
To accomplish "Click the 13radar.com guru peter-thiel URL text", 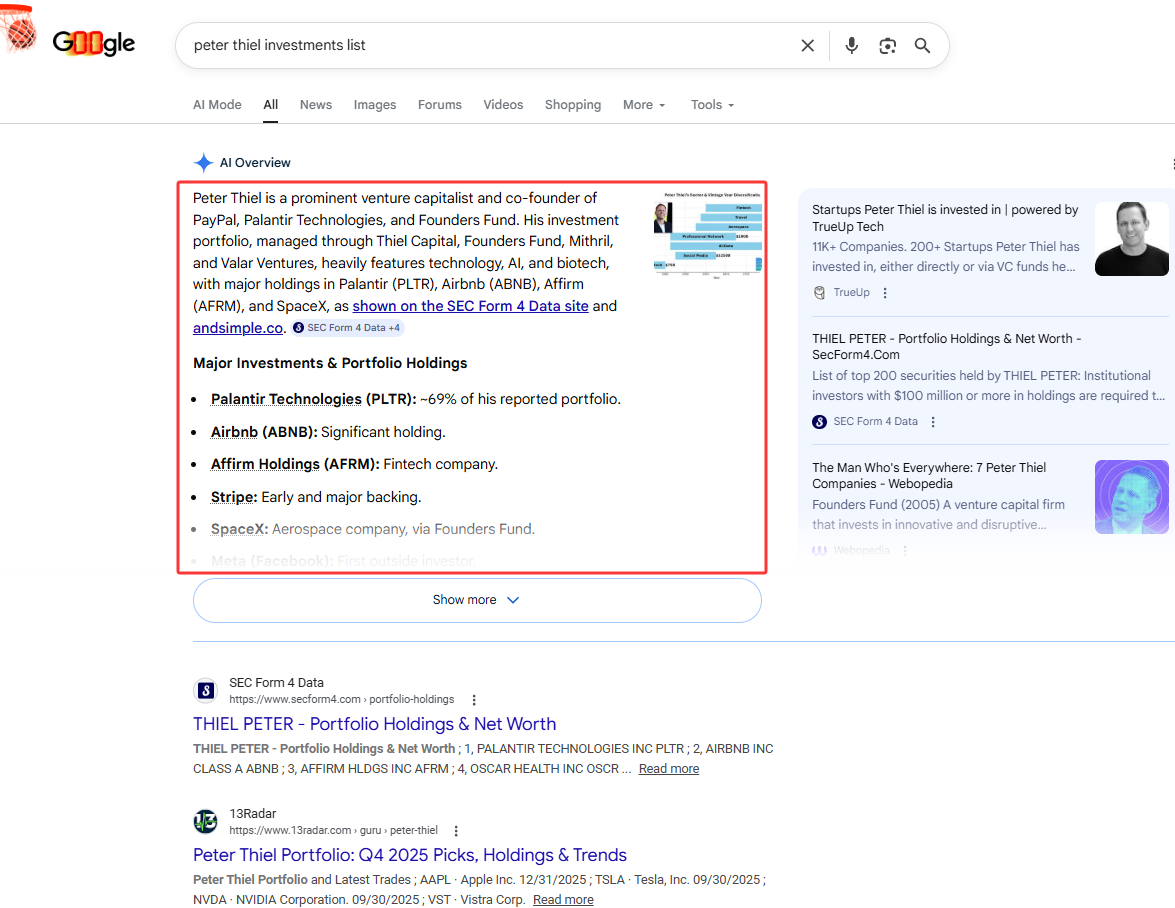I will tap(333, 830).
